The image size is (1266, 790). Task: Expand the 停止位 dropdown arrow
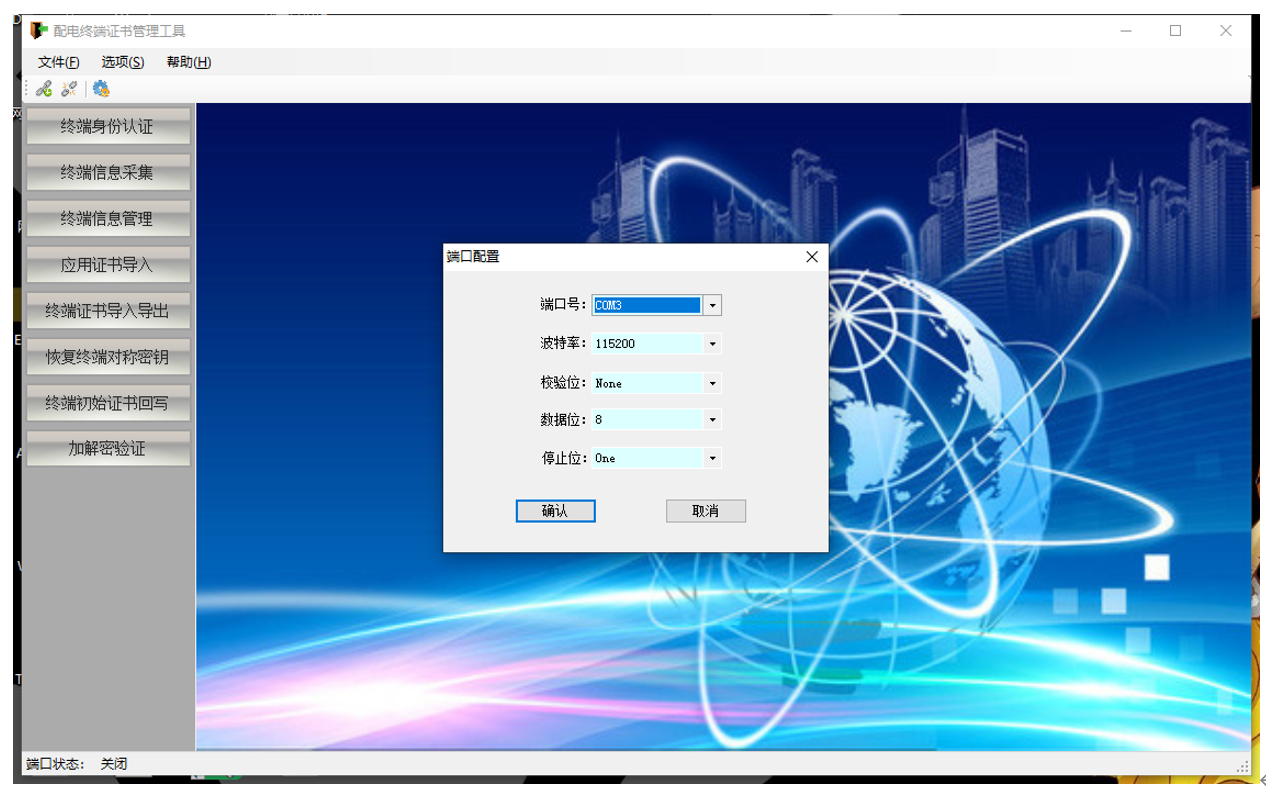pyautogui.click(x=712, y=458)
